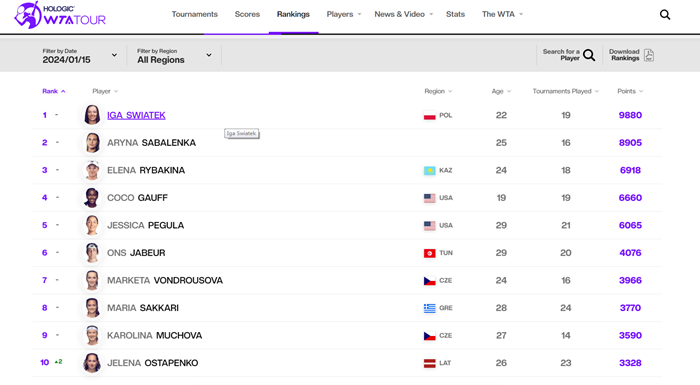Click Iga Swiatek's player photo

tap(92, 115)
